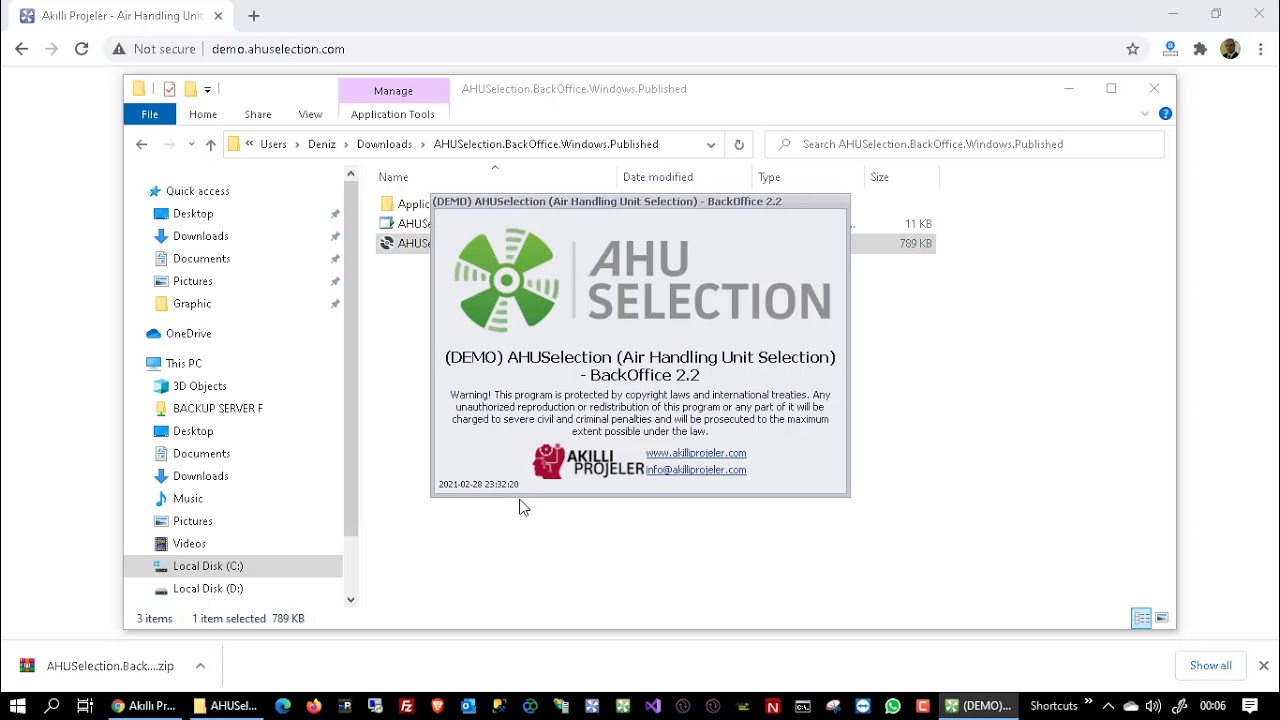The image size is (1280, 720).
Task: Select the Application Tools ribbon tab
Action: coord(393,114)
